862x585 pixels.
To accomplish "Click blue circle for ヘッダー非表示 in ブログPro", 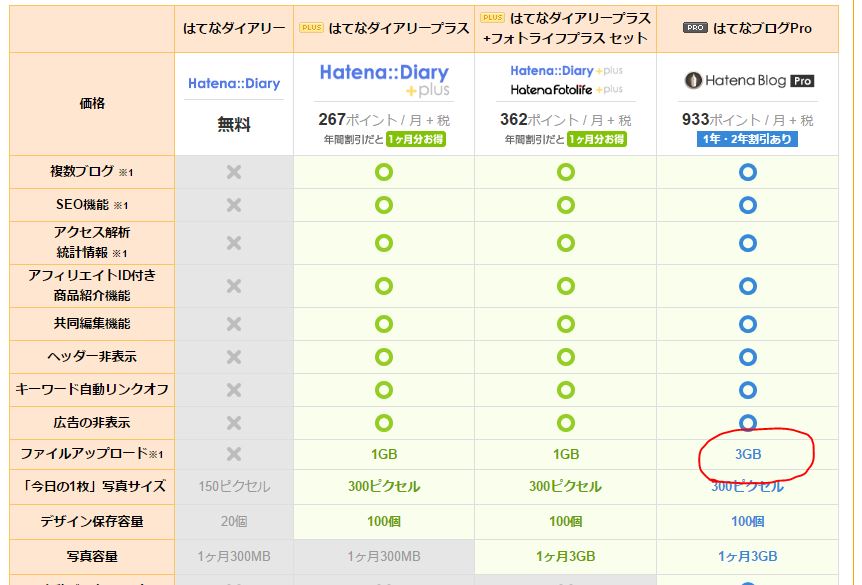I will 748,357.
